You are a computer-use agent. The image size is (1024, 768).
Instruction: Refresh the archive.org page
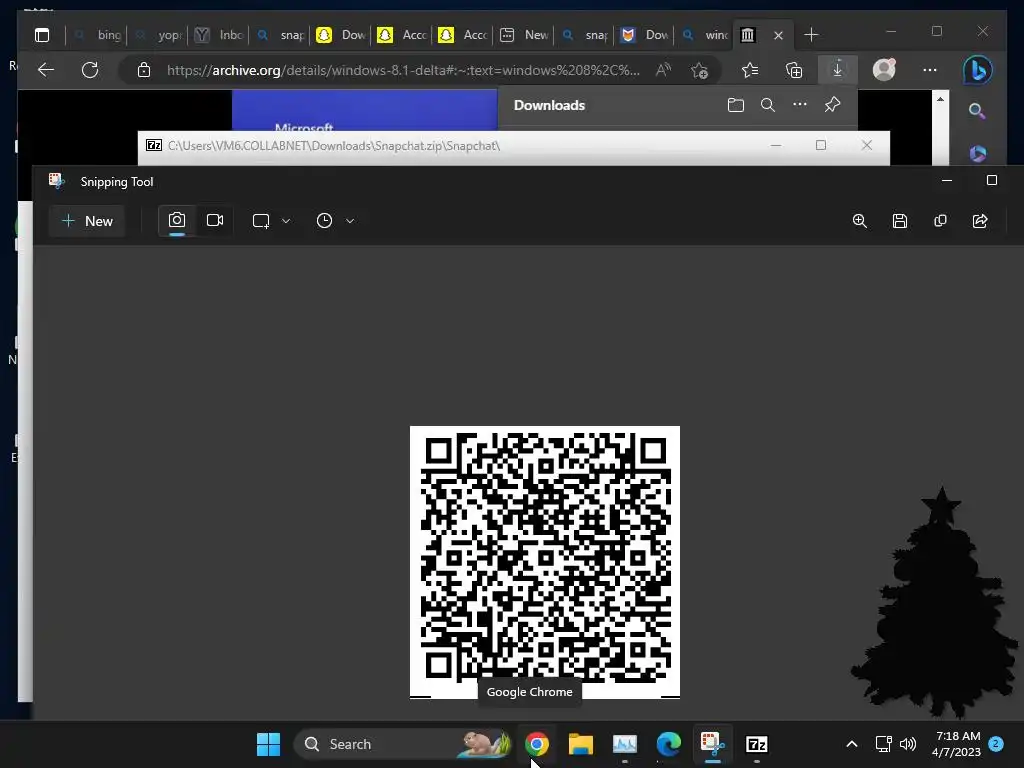click(x=90, y=70)
